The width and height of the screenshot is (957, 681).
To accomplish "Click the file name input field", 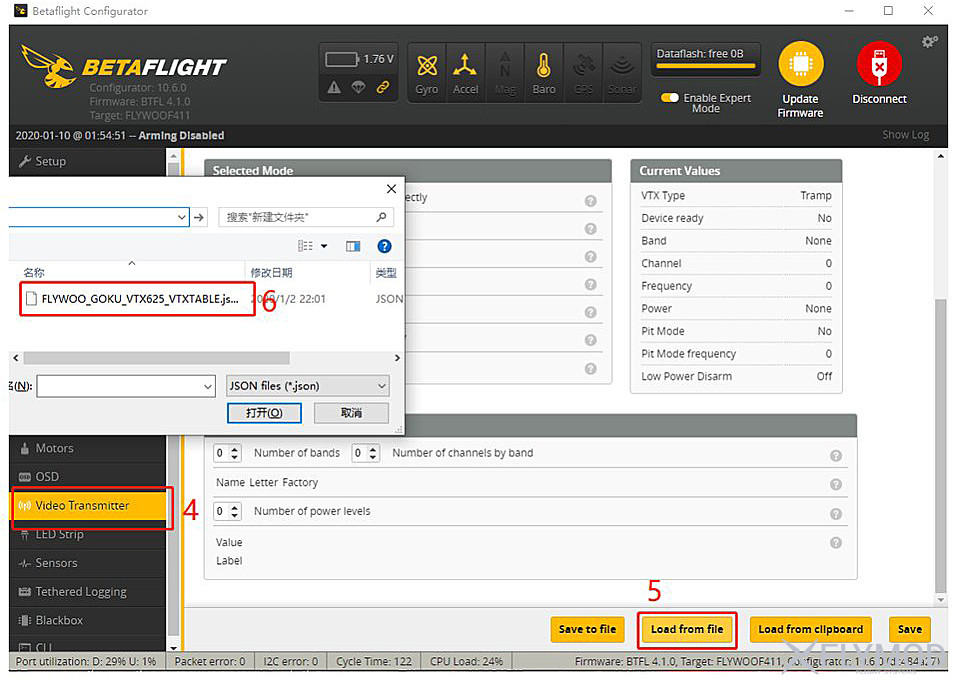I will point(119,386).
